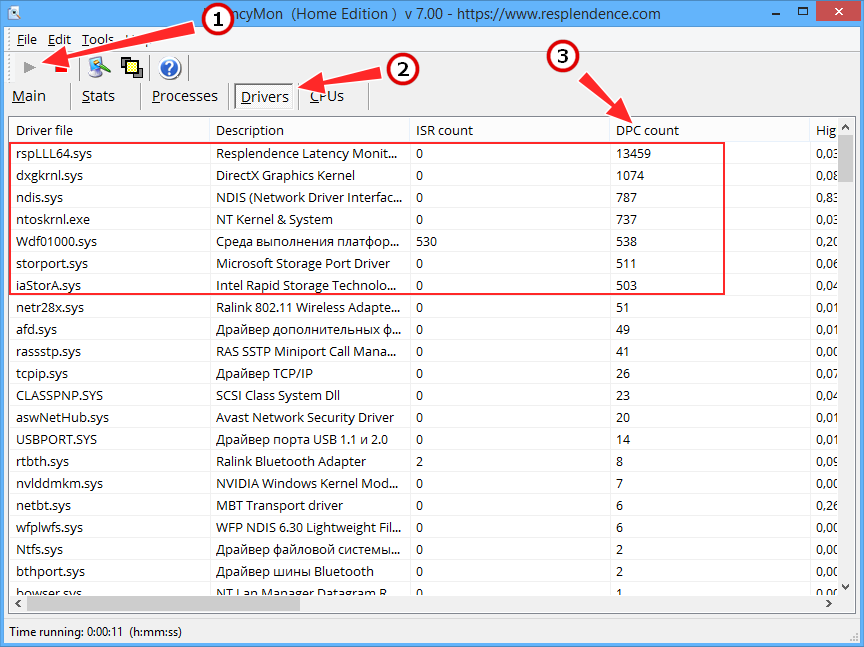Sort by the DPC count column header
The image size is (864, 647).
tap(710, 131)
